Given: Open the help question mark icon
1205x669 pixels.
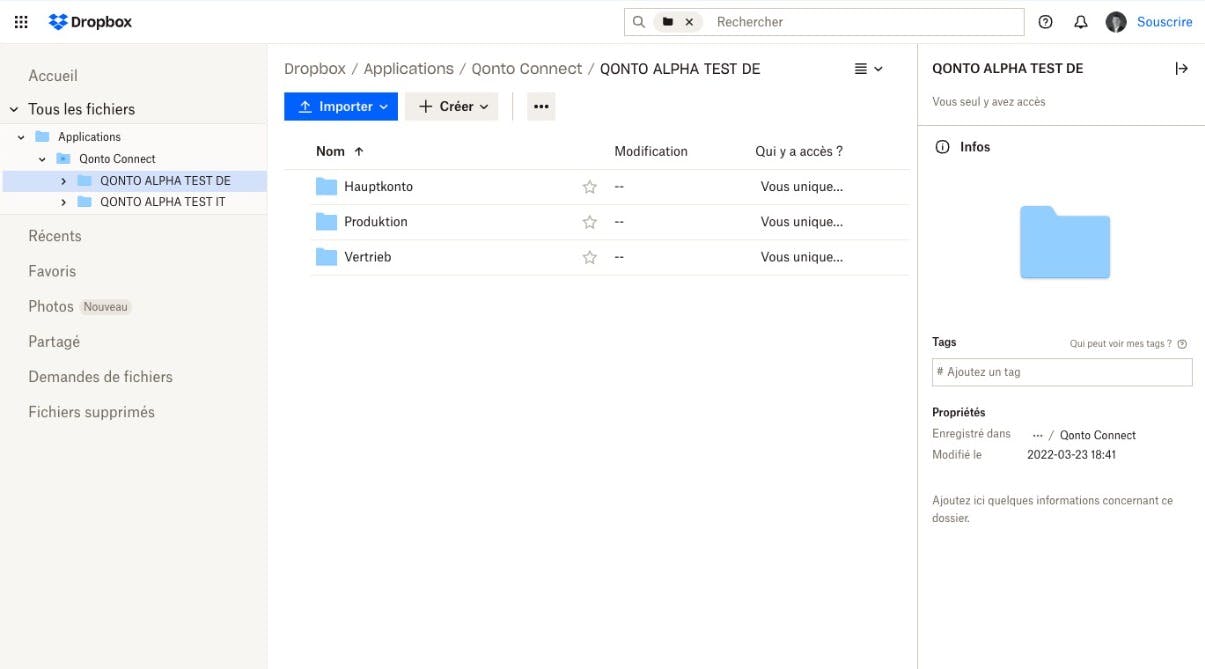Looking at the screenshot, I should pos(1046,21).
